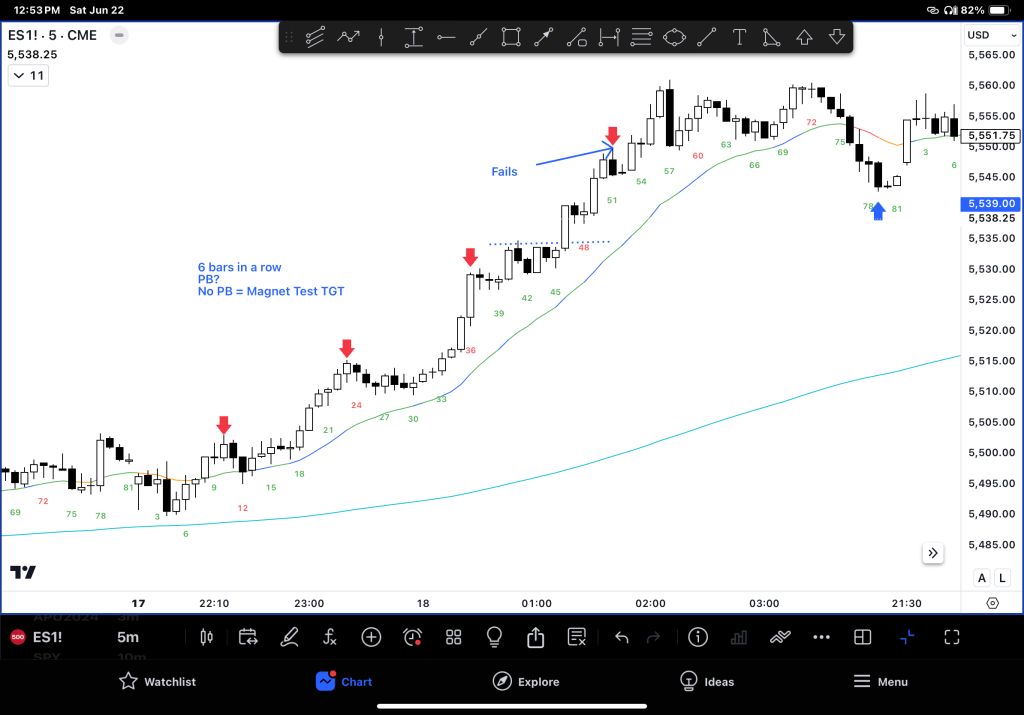The image size is (1024, 715).
Task: Toggle fullscreen chart mode
Action: (x=951, y=637)
